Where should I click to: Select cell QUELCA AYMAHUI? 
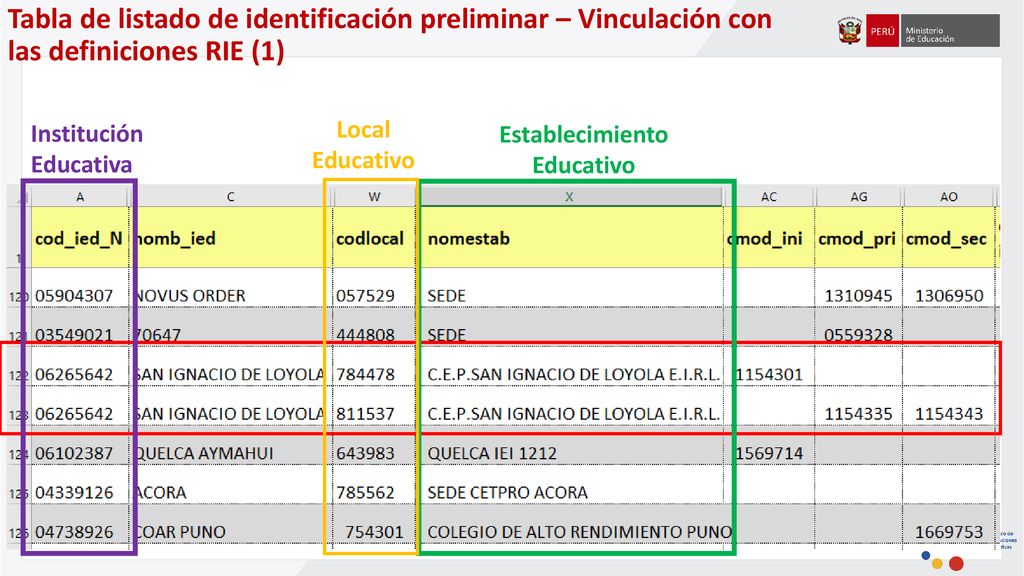point(230,446)
